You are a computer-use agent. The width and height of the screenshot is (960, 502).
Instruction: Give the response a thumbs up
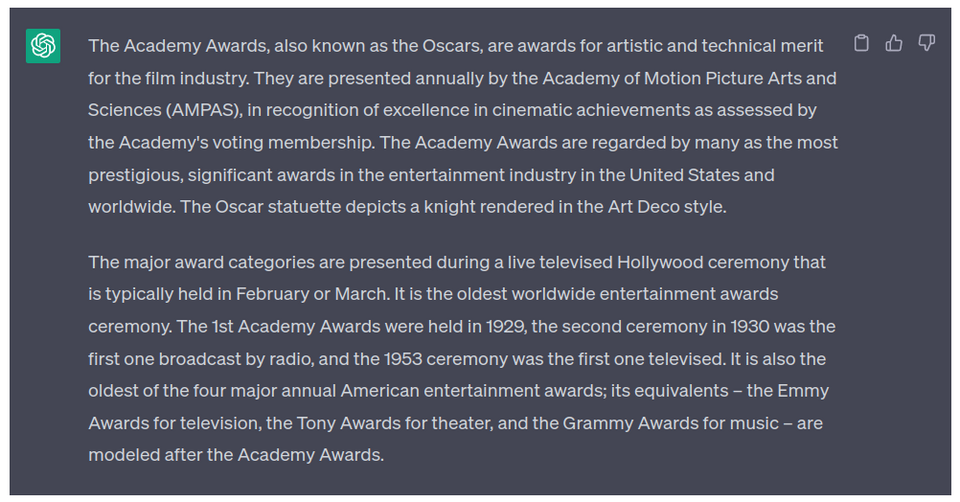point(894,43)
